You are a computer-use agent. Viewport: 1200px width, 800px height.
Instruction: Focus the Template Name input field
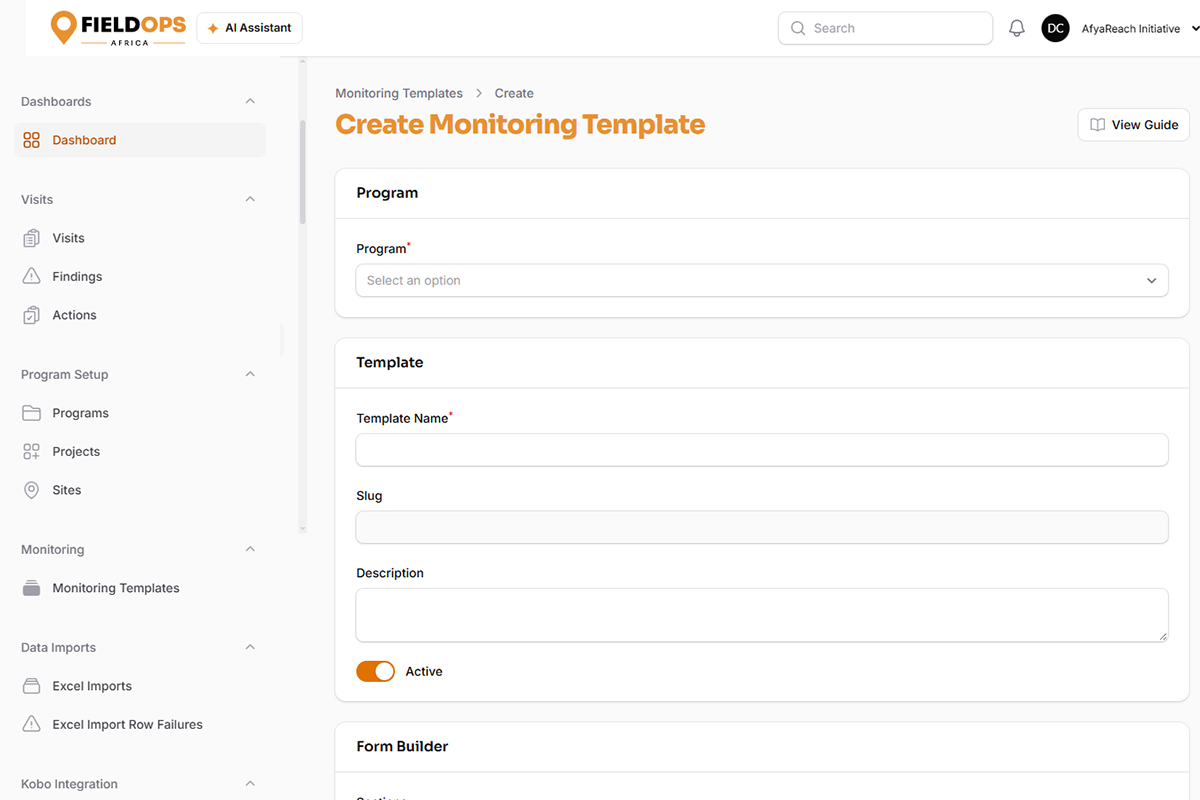[762, 450]
